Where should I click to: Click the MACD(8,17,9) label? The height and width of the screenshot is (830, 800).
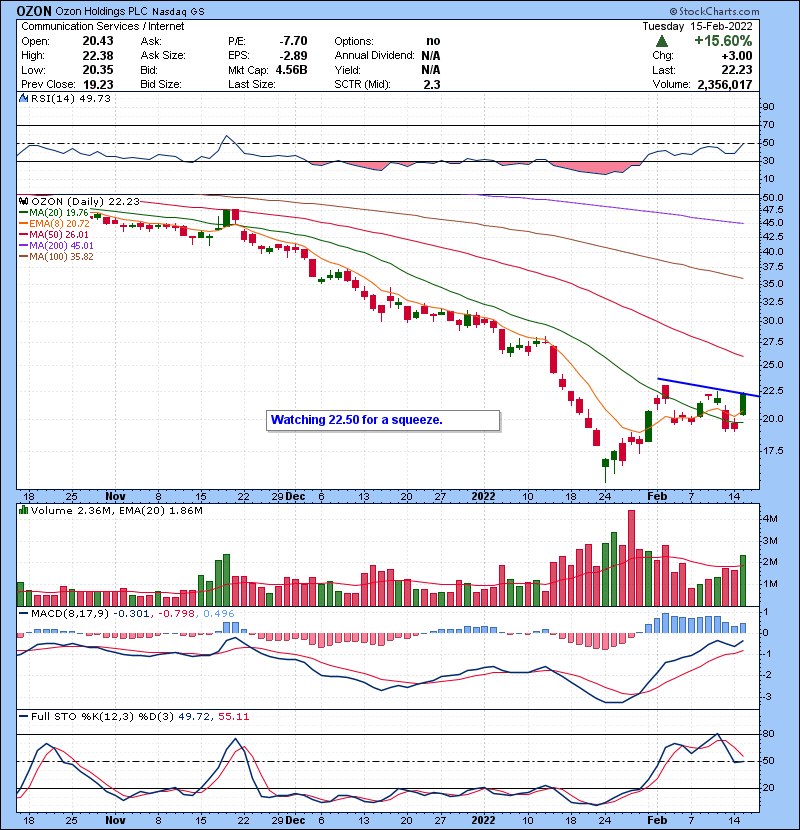pyautogui.click(x=70, y=614)
